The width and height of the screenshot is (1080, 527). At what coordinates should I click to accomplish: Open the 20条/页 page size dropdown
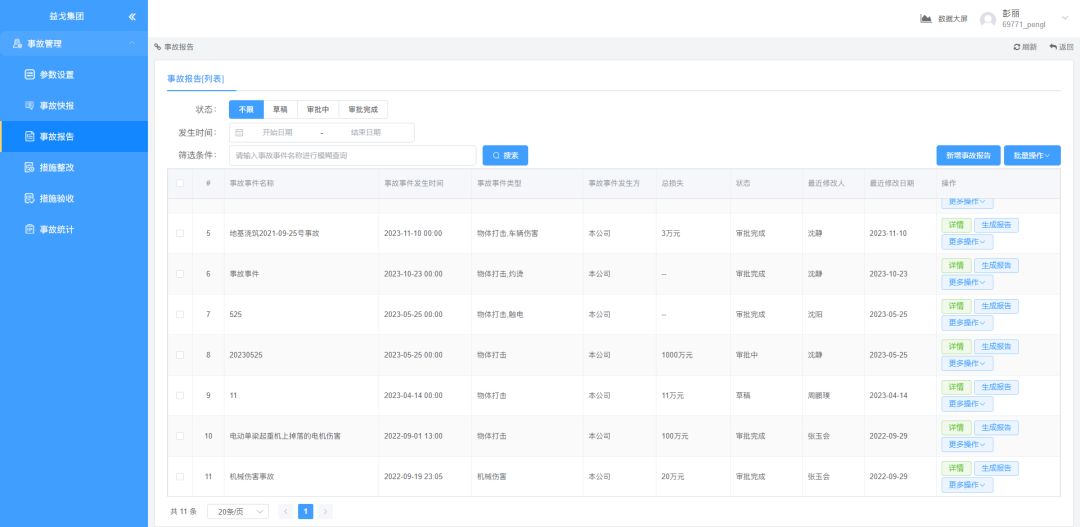237,511
